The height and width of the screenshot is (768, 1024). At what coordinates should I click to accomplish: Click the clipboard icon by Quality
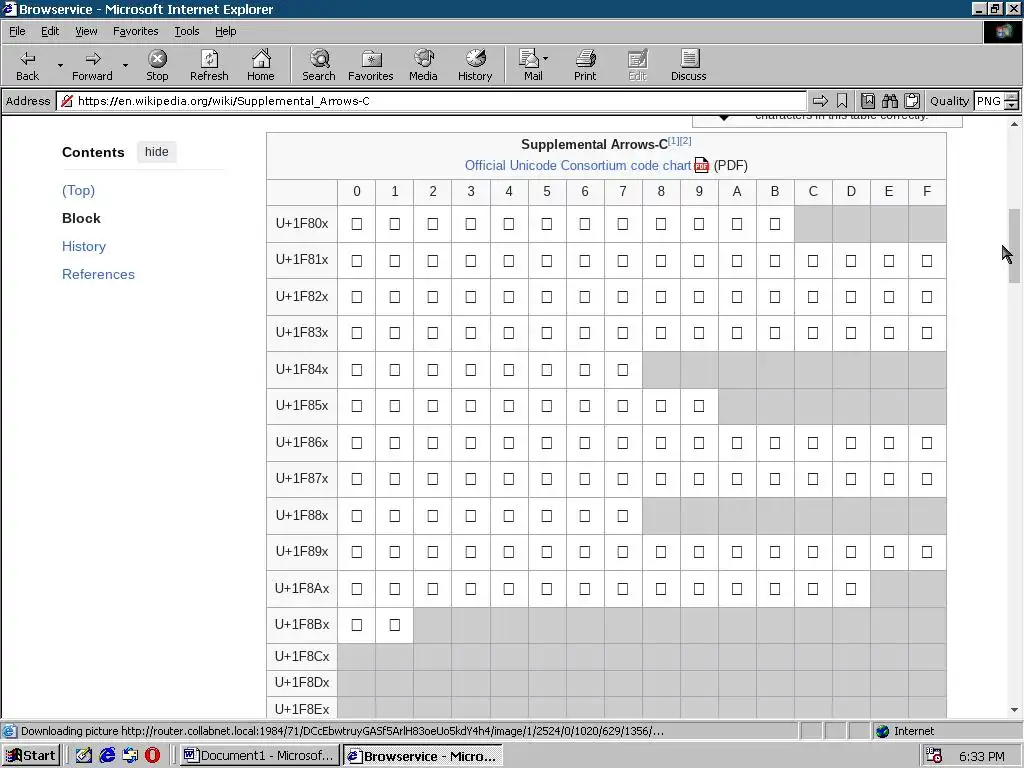912,101
